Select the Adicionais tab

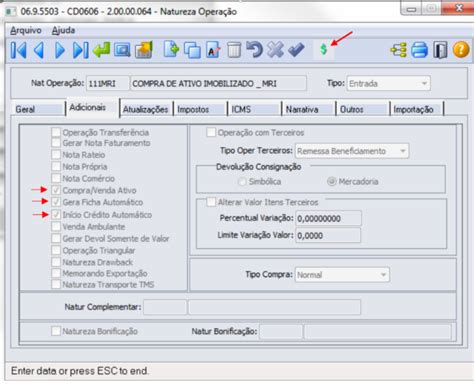click(93, 107)
